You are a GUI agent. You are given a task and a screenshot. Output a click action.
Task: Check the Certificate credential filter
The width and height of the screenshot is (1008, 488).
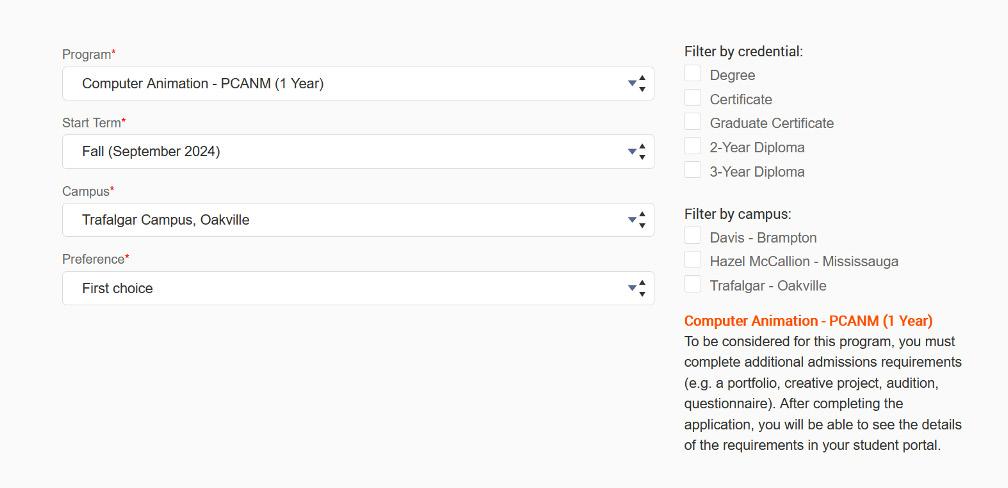(x=693, y=97)
